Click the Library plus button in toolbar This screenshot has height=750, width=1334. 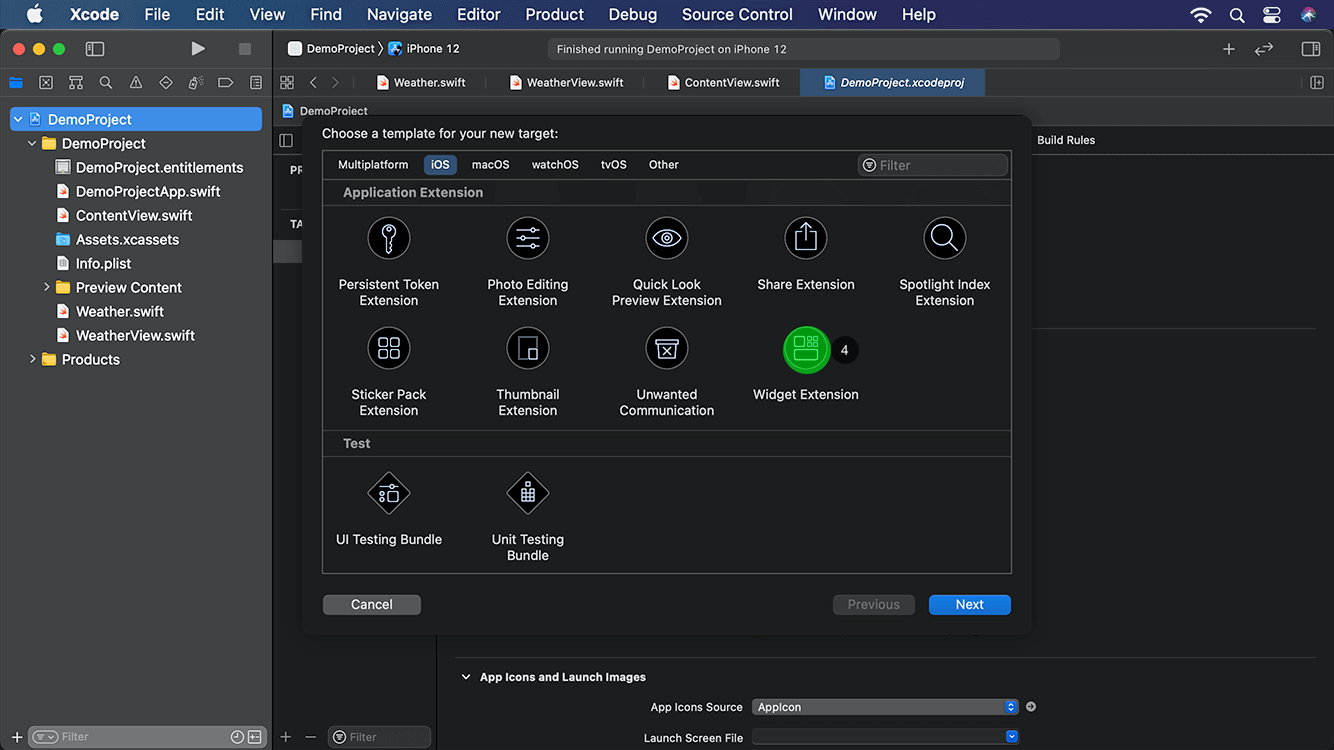[1229, 49]
